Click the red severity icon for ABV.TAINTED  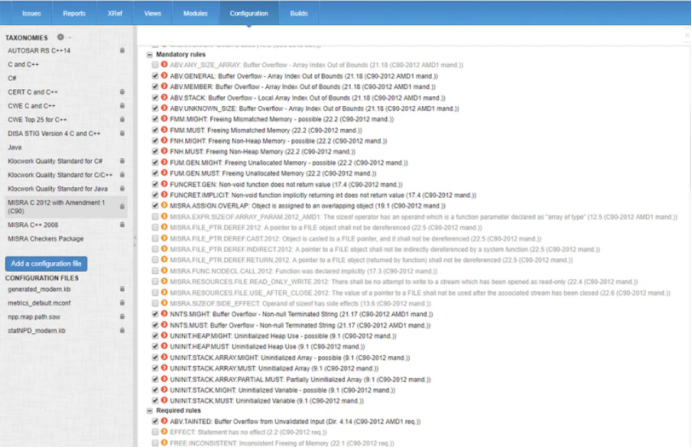pos(163,421)
